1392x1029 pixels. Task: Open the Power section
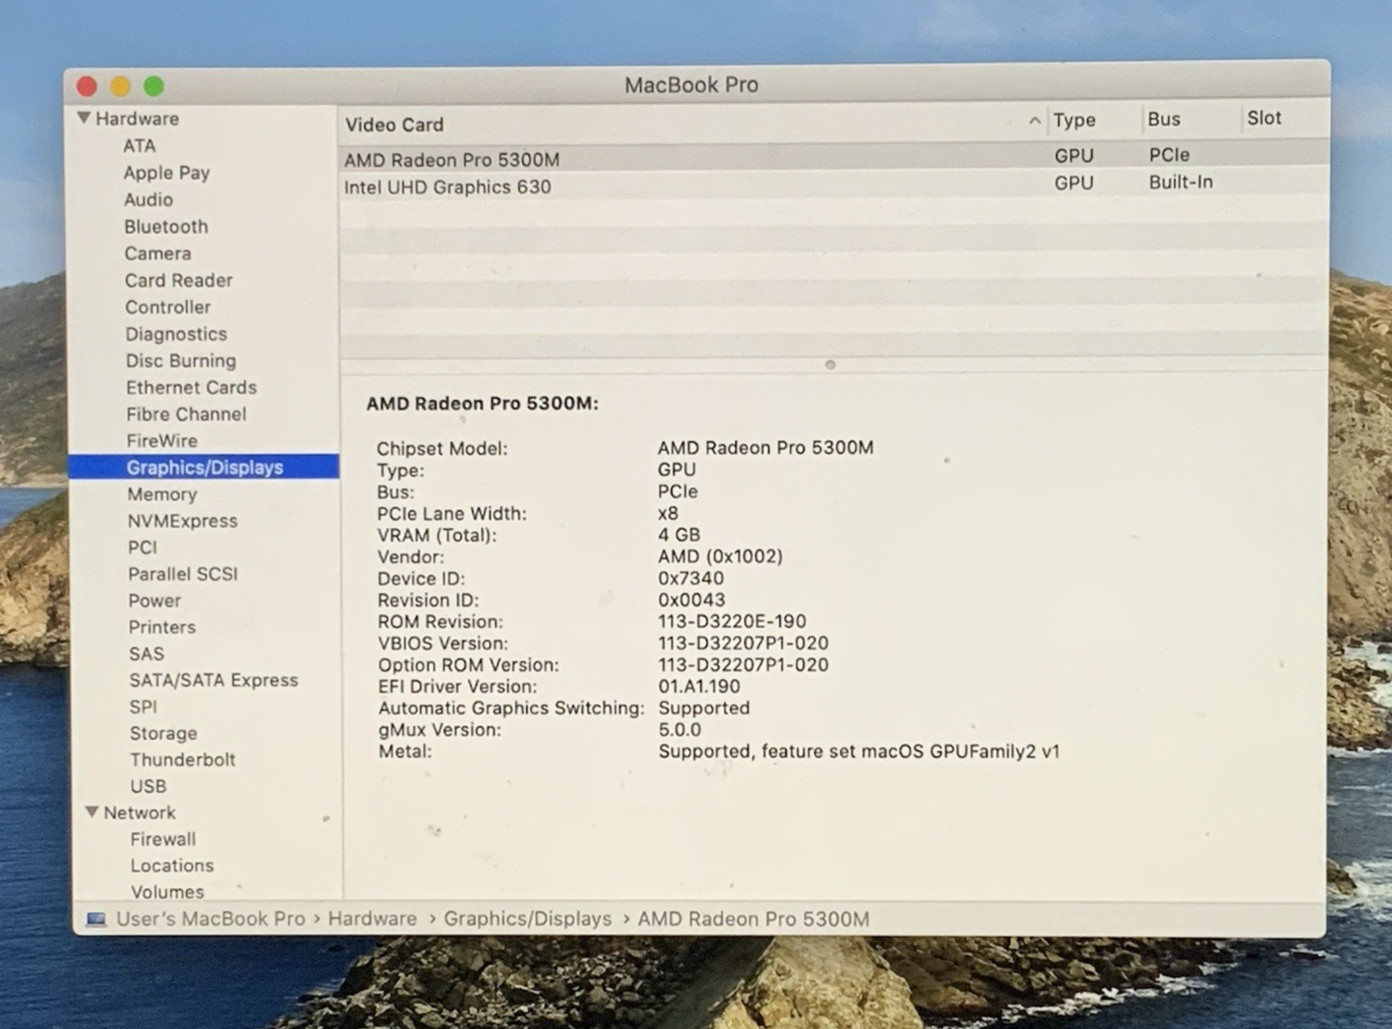154,601
